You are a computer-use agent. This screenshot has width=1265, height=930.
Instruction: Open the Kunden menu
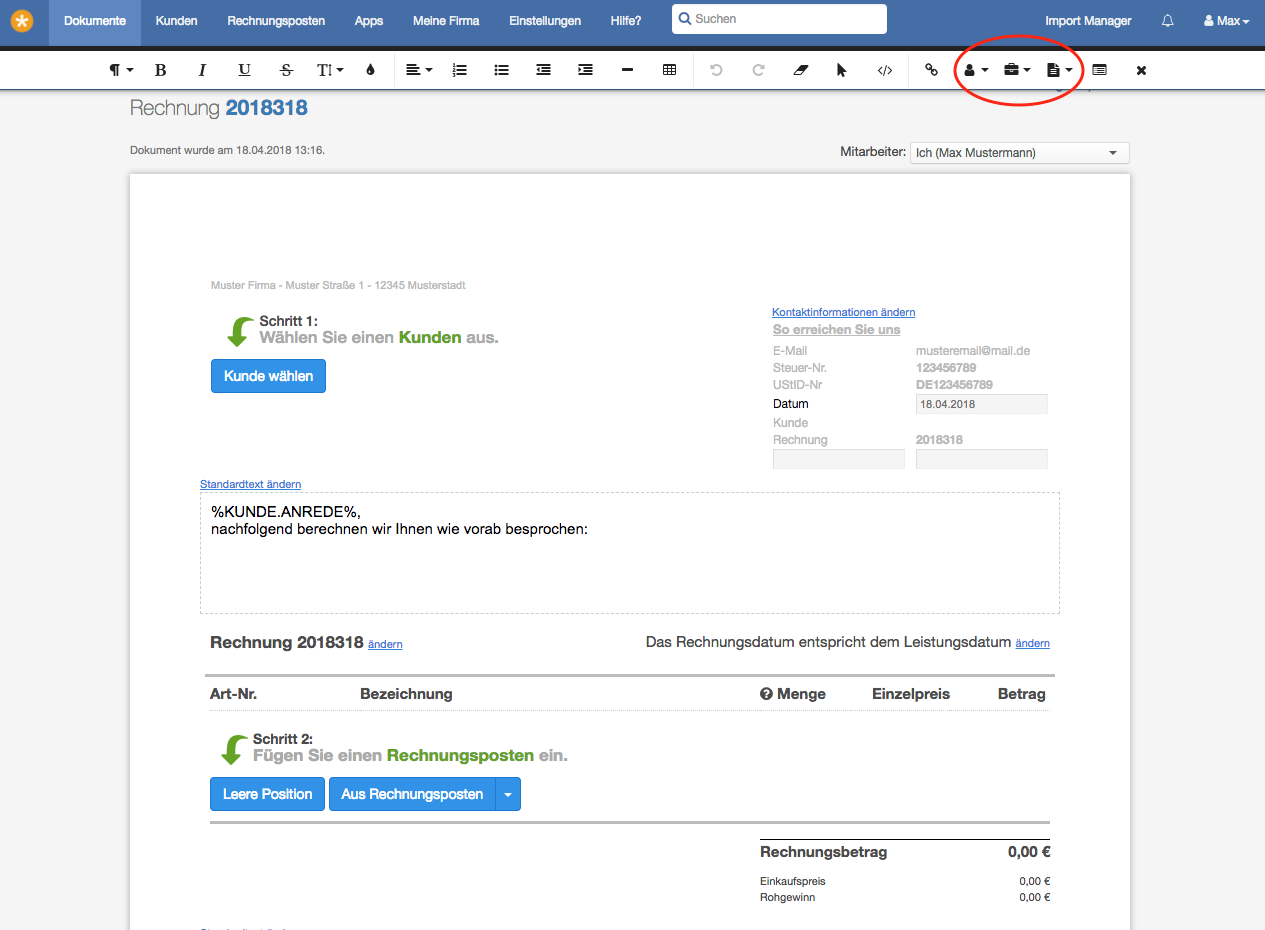tap(176, 21)
